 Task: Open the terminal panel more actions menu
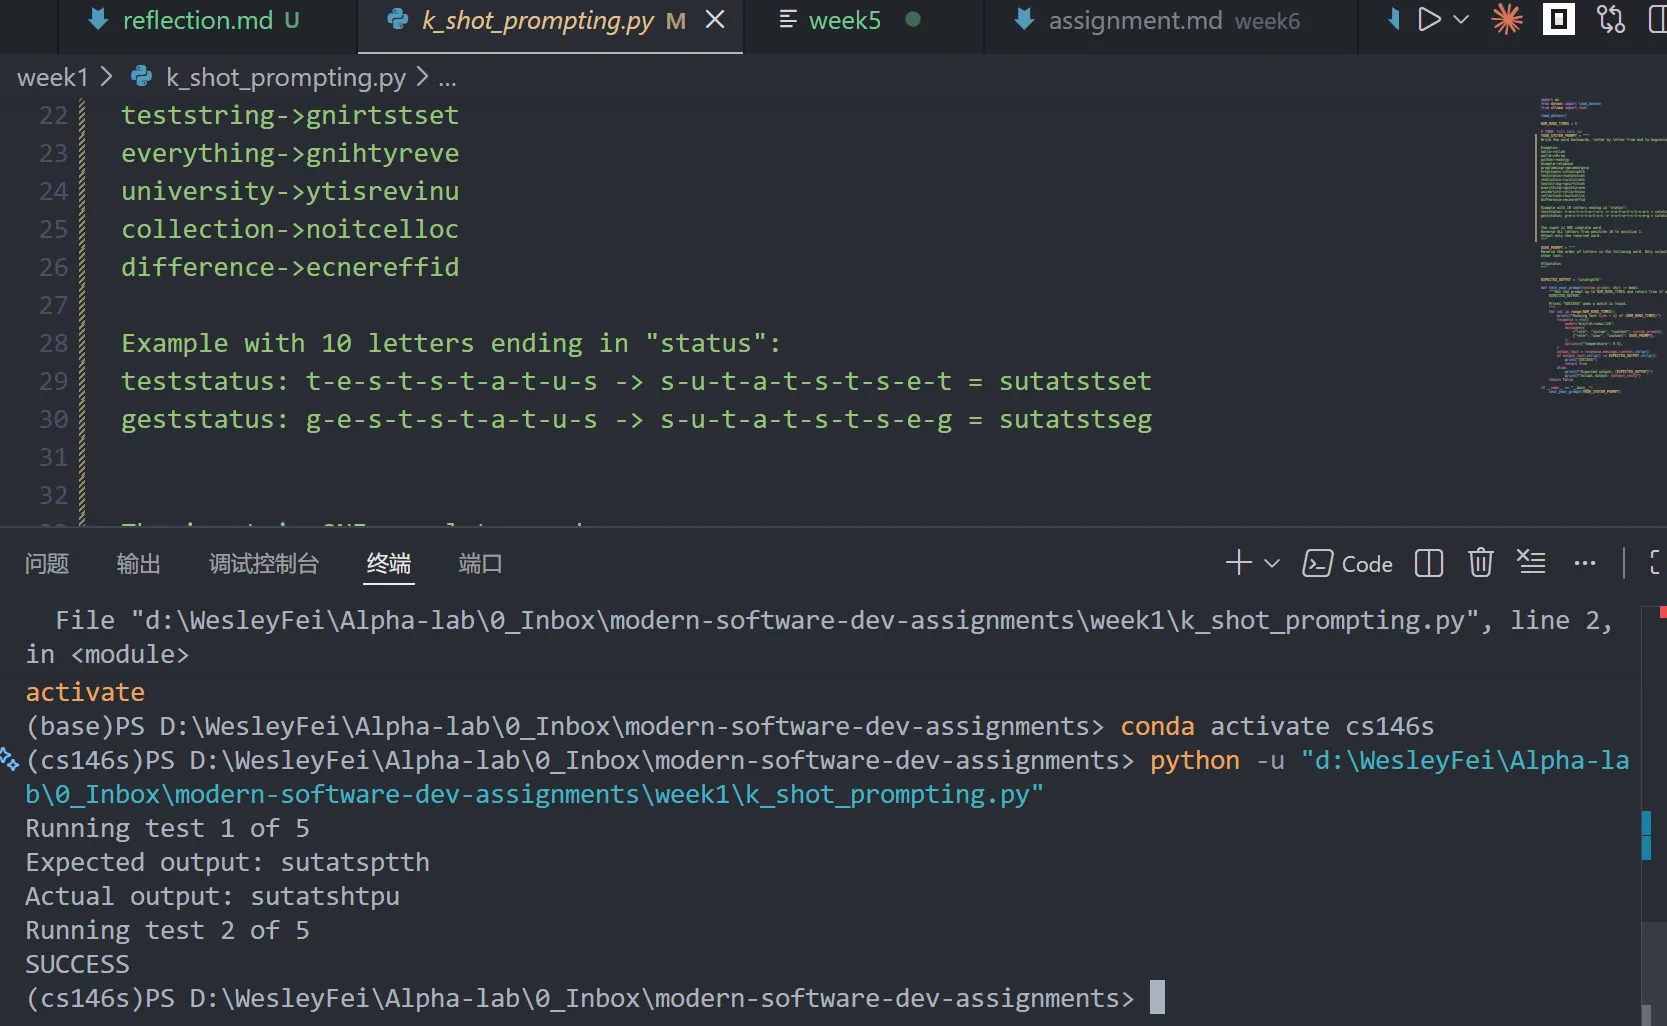(x=1584, y=563)
